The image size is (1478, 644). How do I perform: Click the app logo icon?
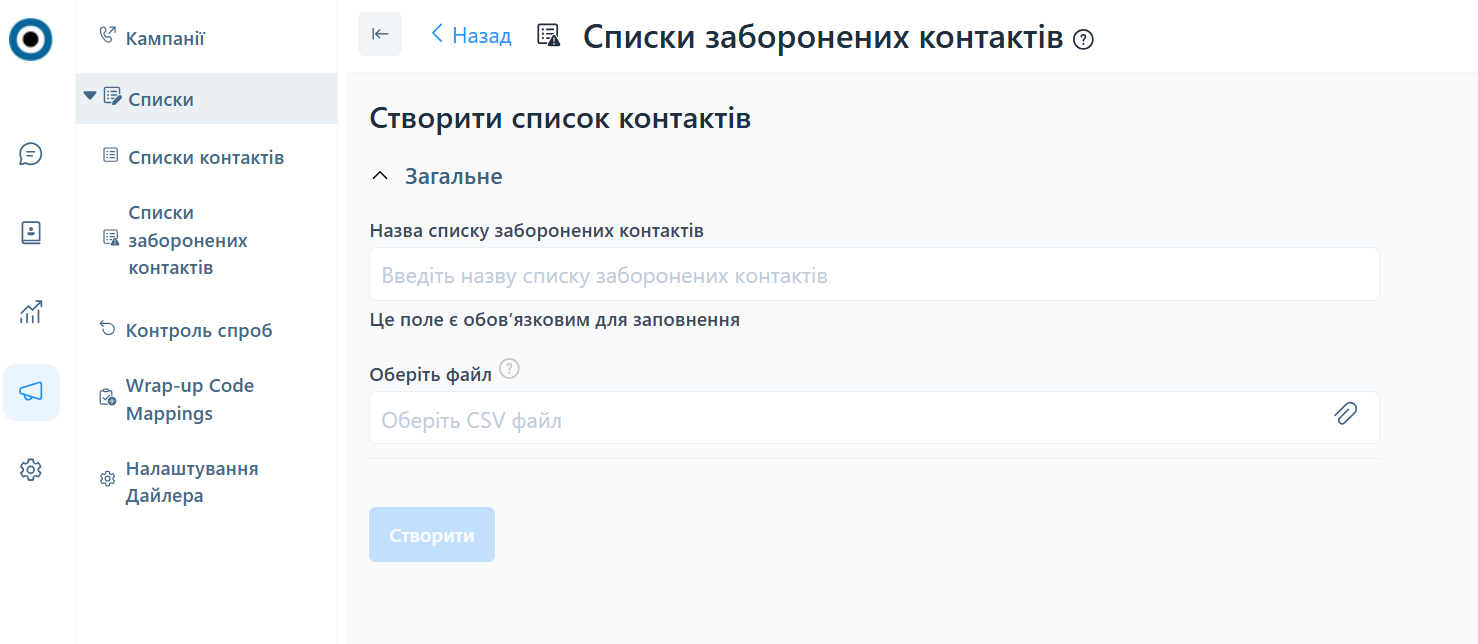[x=31, y=39]
